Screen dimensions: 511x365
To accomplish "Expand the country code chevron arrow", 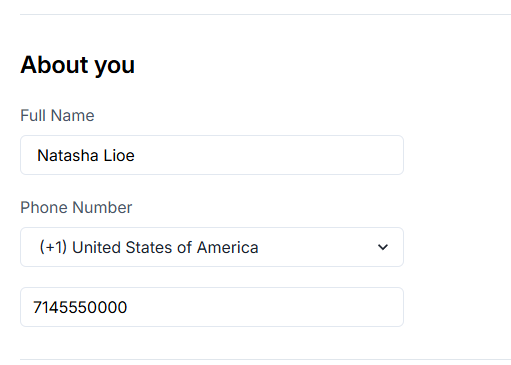I will pyautogui.click(x=383, y=247).
